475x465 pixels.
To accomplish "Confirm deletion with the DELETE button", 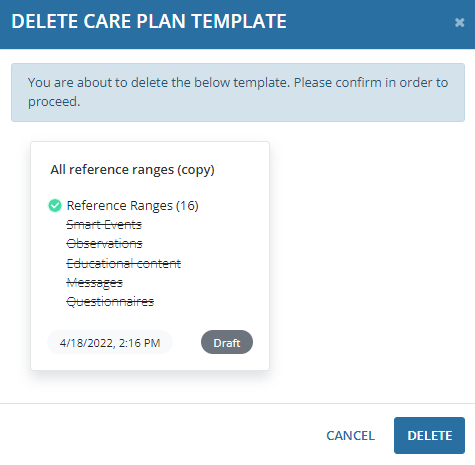I will coord(429,435).
